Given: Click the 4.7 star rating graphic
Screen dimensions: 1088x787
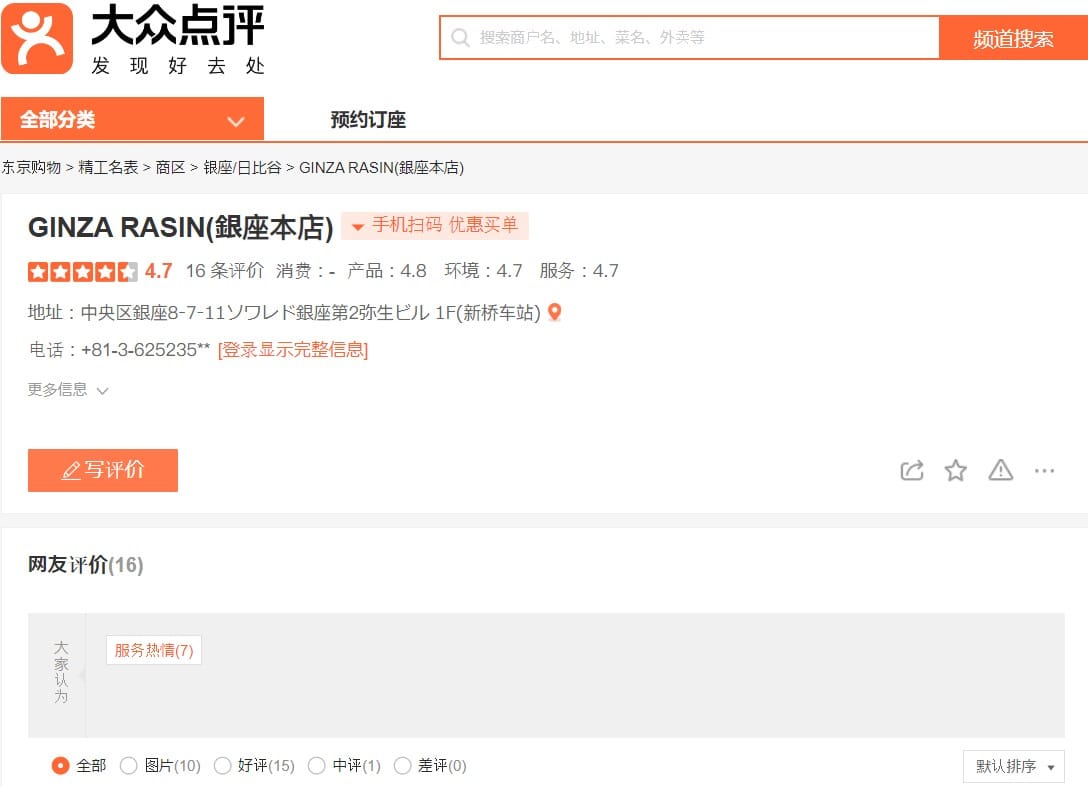Looking at the screenshot, I should [83, 271].
